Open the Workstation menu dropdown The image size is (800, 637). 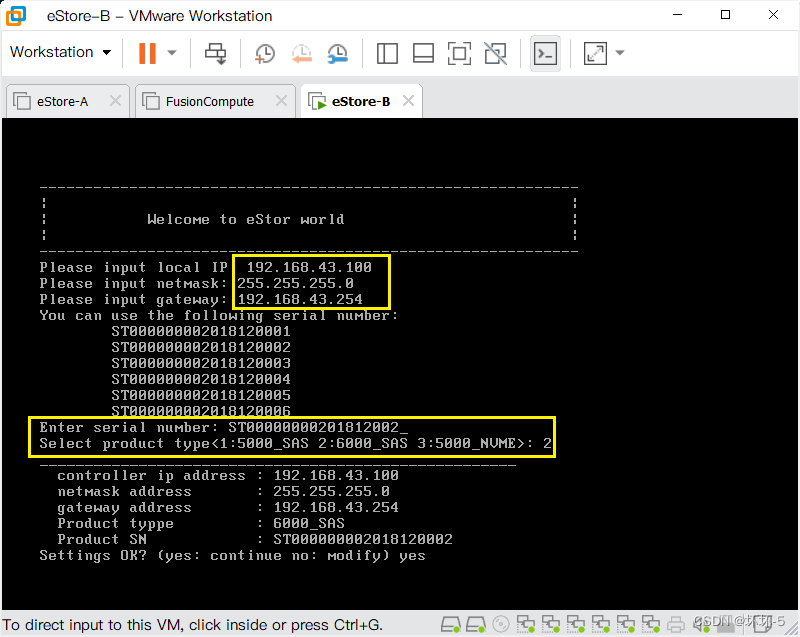coord(60,52)
